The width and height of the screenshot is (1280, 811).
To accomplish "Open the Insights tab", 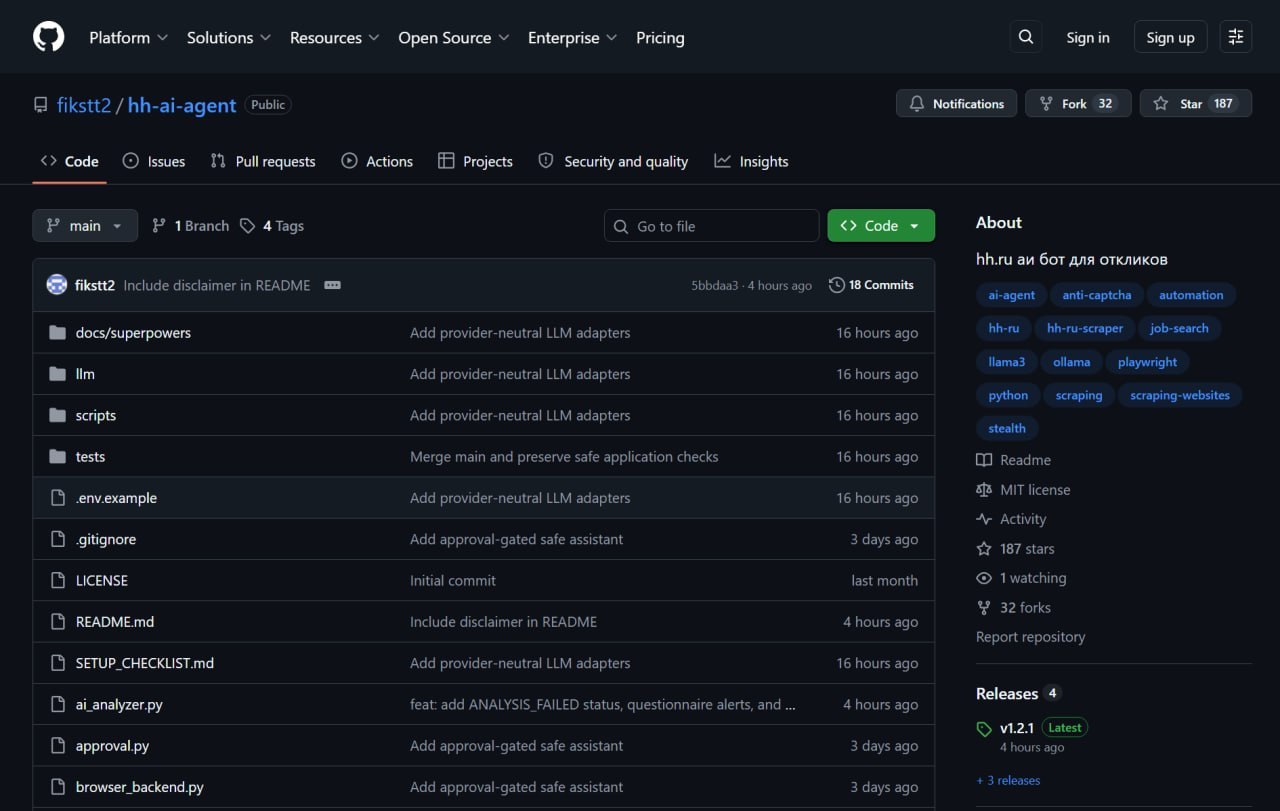I will tap(751, 161).
